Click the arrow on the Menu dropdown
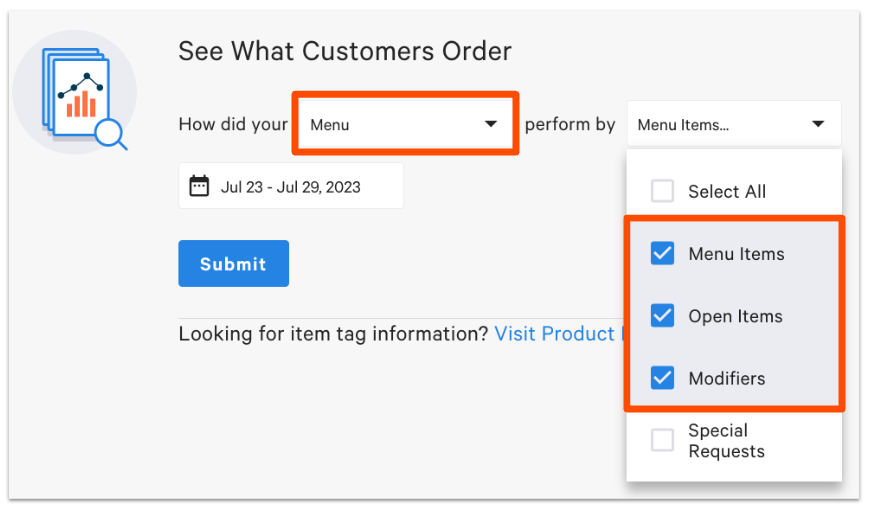The width and height of the screenshot is (869, 510). (x=491, y=124)
